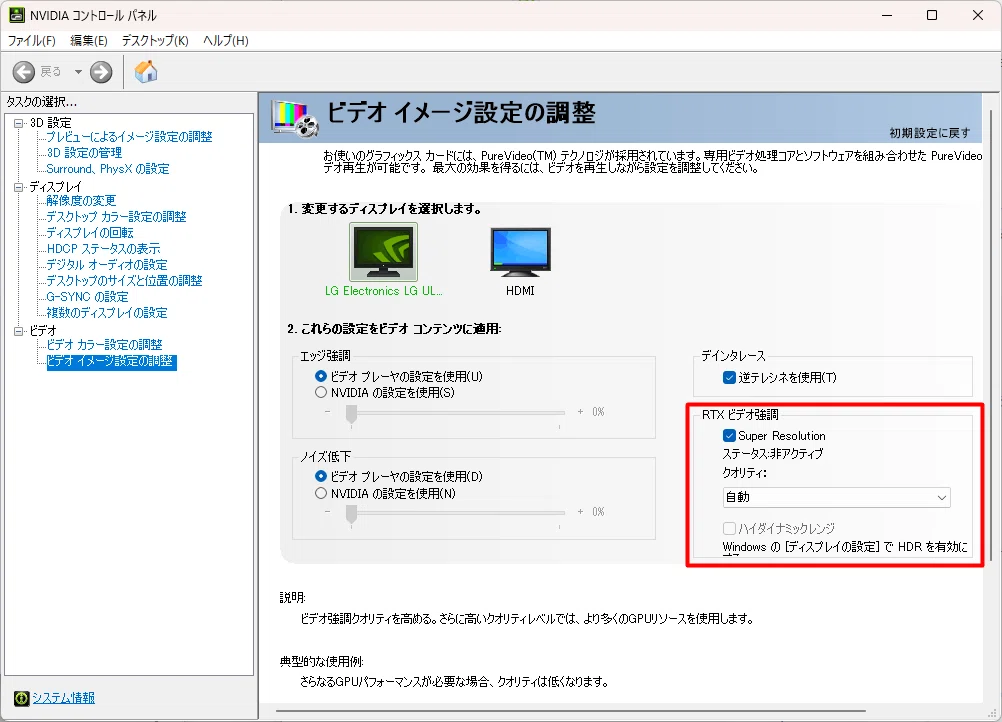Click the Forward arrow navigation button
The height and width of the screenshot is (722, 1002).
pyautogui.click(x=101, y=72)
